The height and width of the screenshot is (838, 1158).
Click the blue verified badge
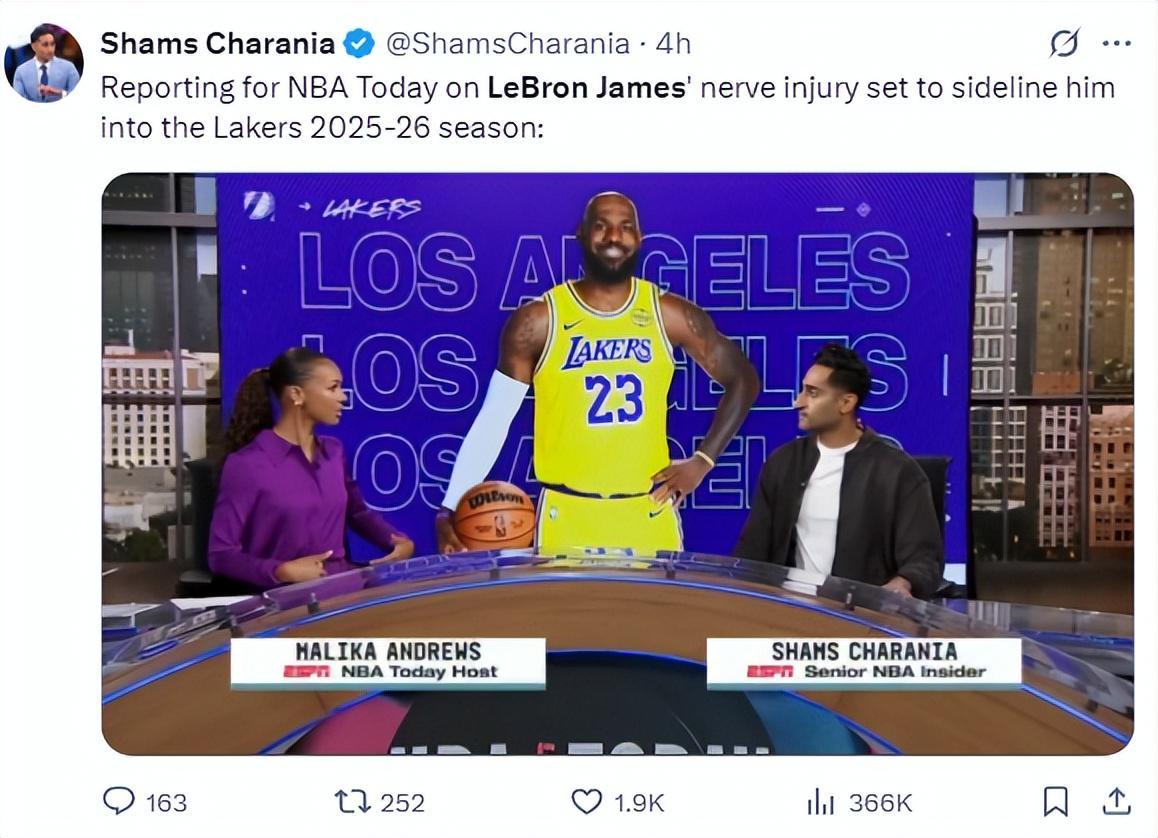point(359,44)
